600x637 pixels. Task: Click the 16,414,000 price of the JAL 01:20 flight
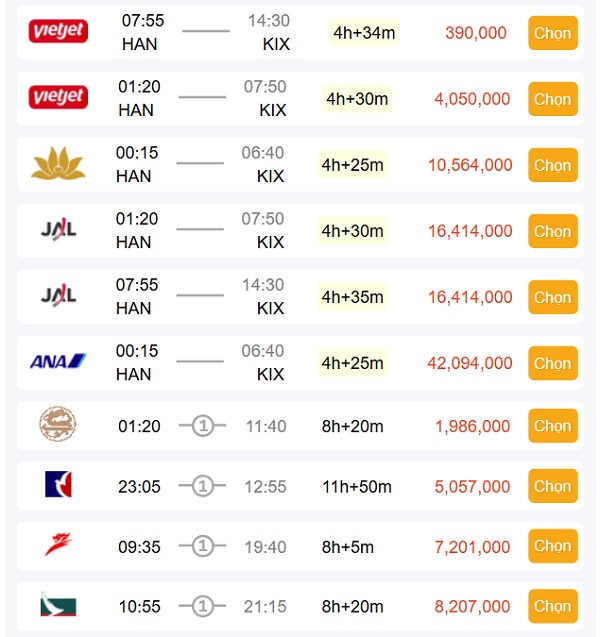pyautogui.click(x=470, y=231)
